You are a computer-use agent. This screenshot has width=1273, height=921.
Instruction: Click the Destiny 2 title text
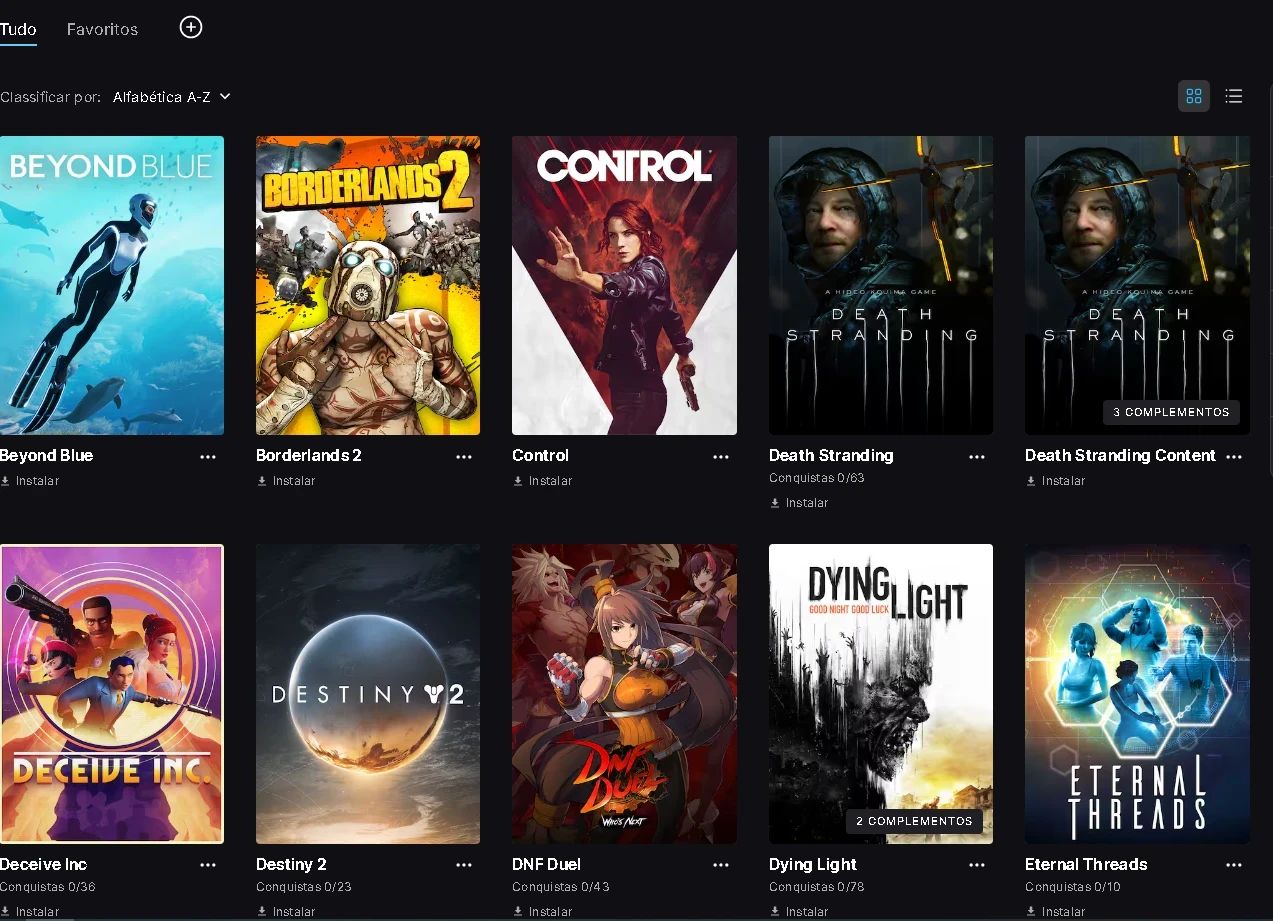[291, 864]
